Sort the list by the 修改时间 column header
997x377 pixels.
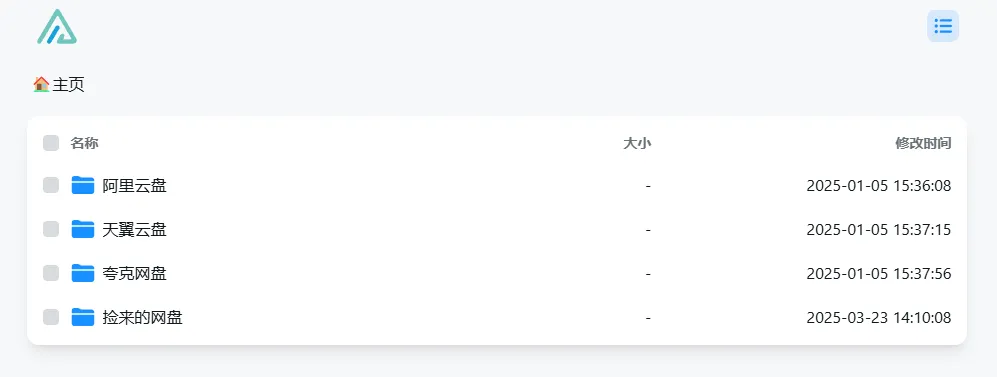(923, 143)
